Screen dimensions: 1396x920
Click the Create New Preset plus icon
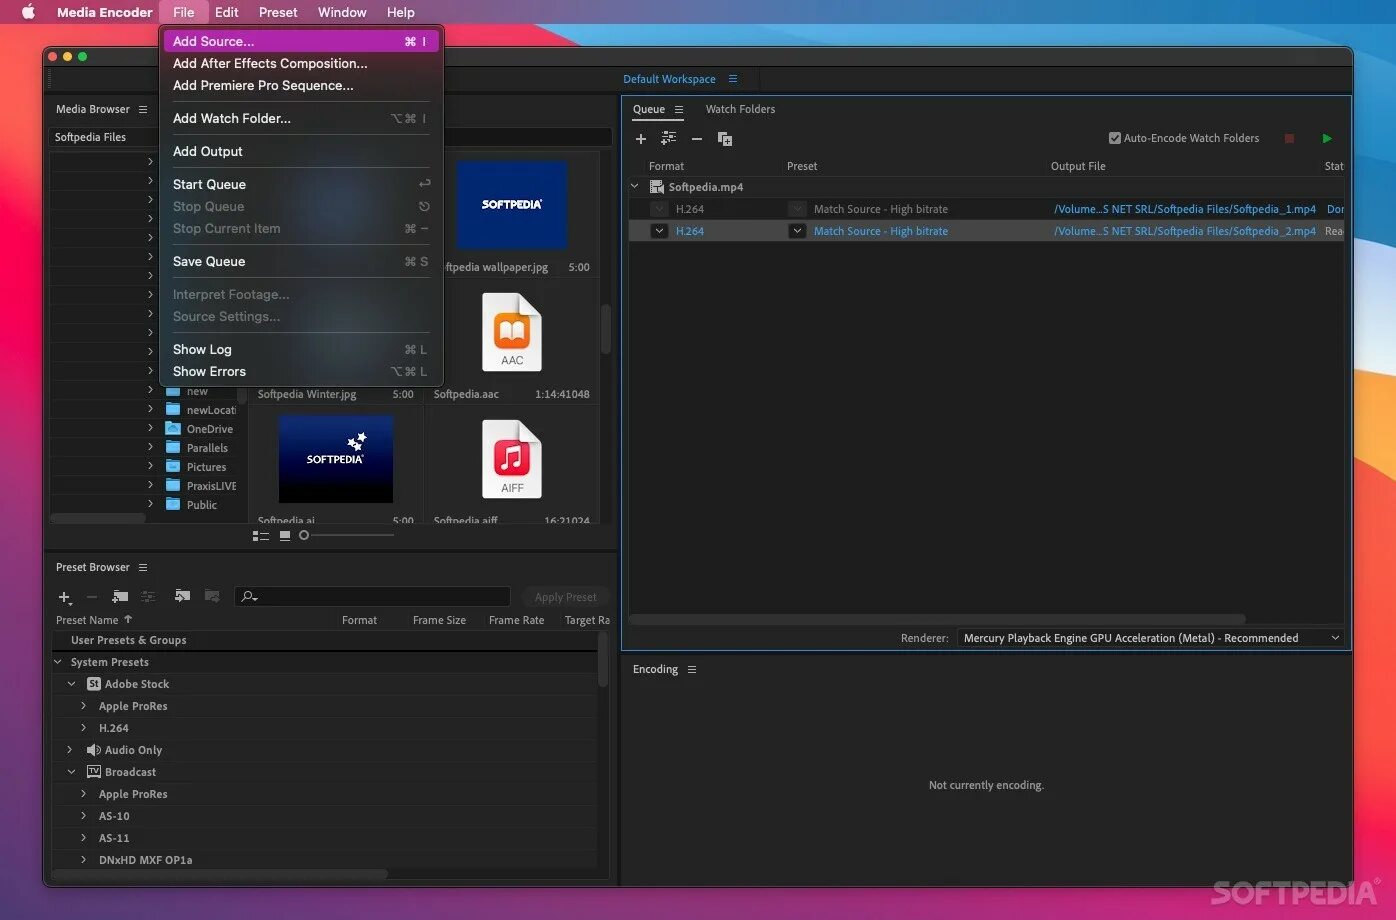(x=65, y=597)
